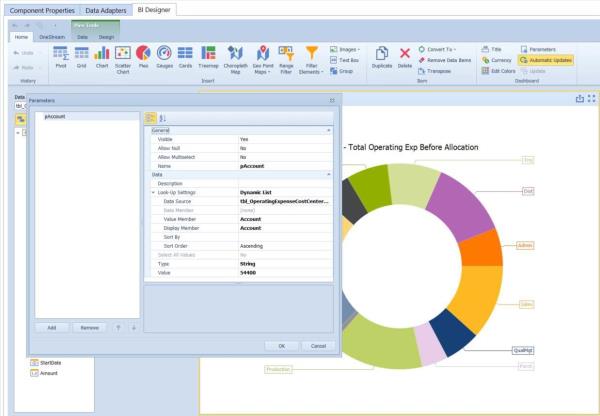
Task: Insert a Grid dashboard item
Action: click(x=81, y=57)
